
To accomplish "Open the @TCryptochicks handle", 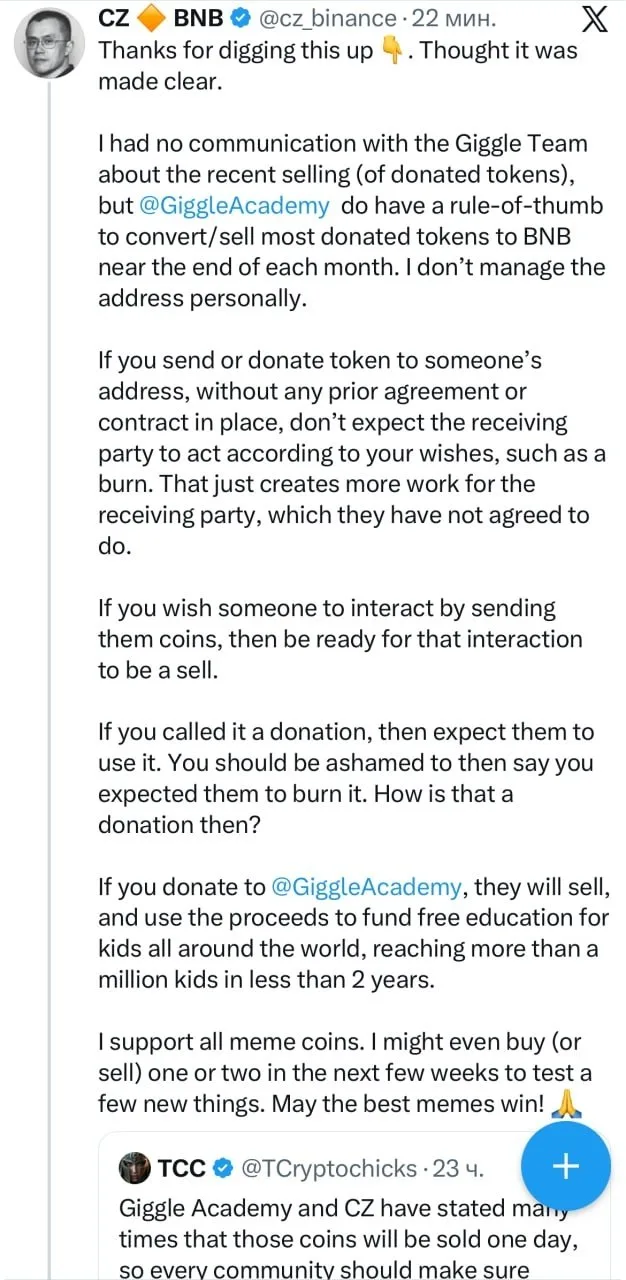I will [x=329, y=1167].
